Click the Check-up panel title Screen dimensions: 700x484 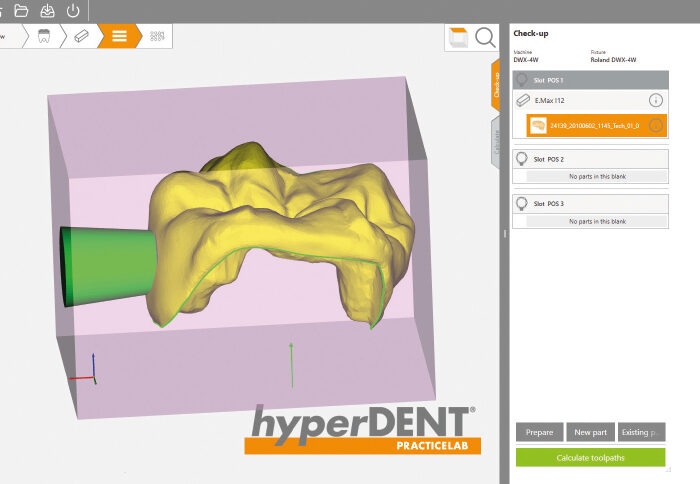click(530, 33)
